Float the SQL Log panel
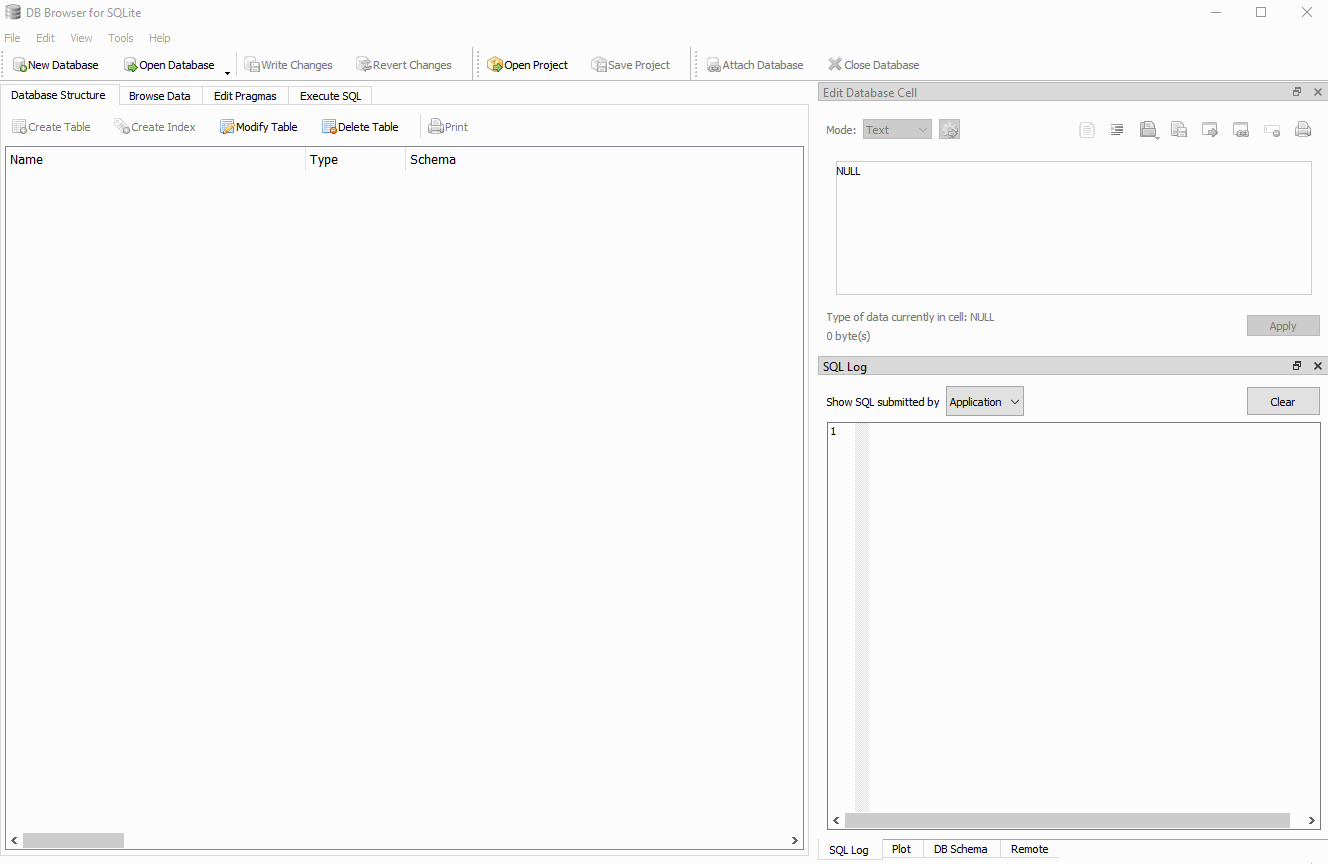 point(1297,366)
